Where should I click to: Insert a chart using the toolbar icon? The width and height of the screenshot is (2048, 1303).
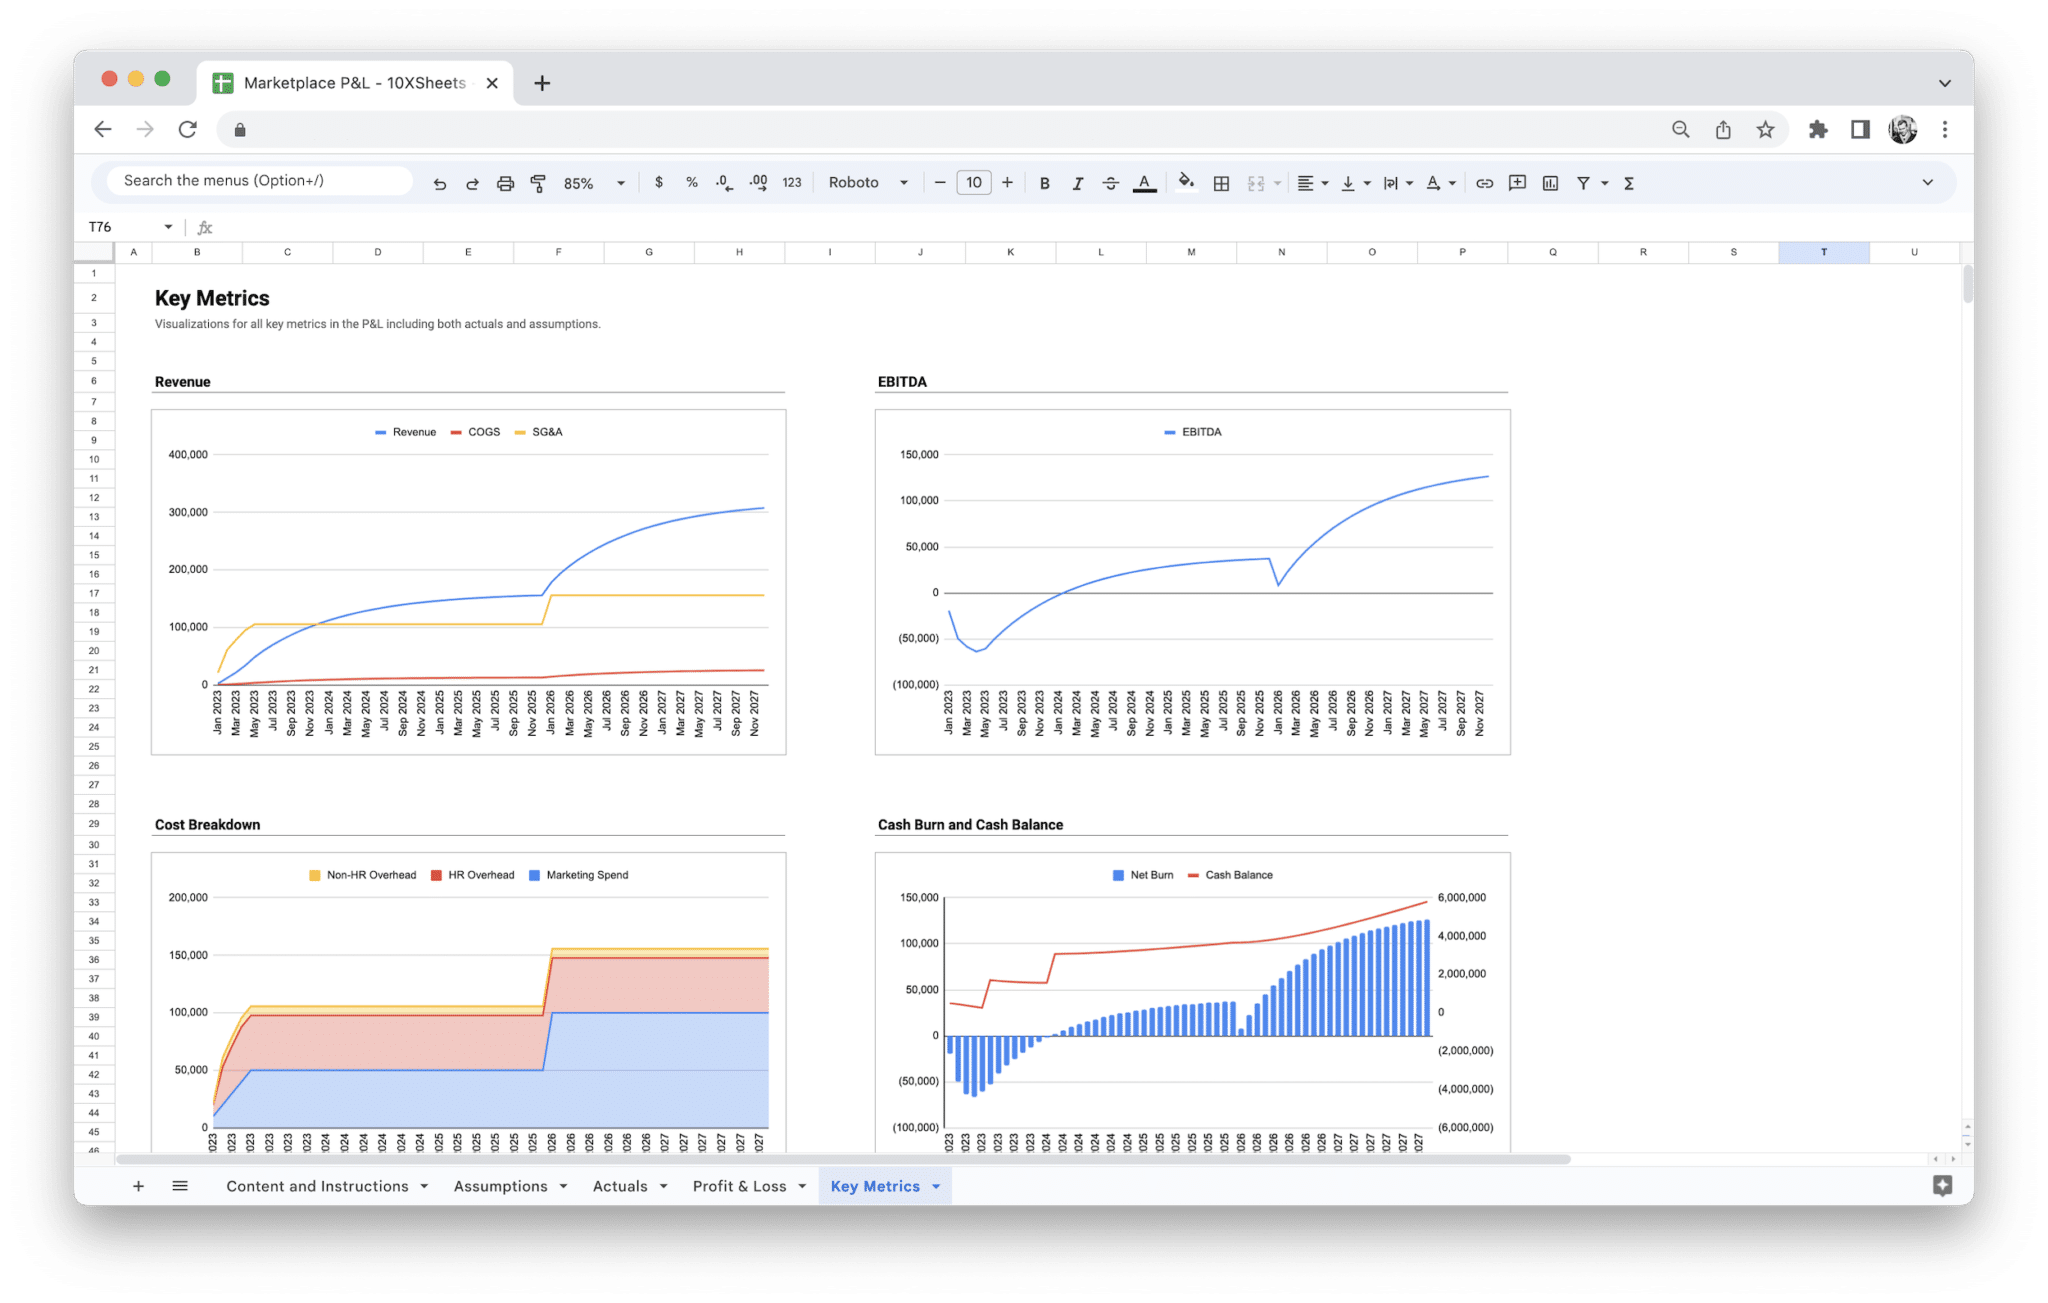[1551, 182]
